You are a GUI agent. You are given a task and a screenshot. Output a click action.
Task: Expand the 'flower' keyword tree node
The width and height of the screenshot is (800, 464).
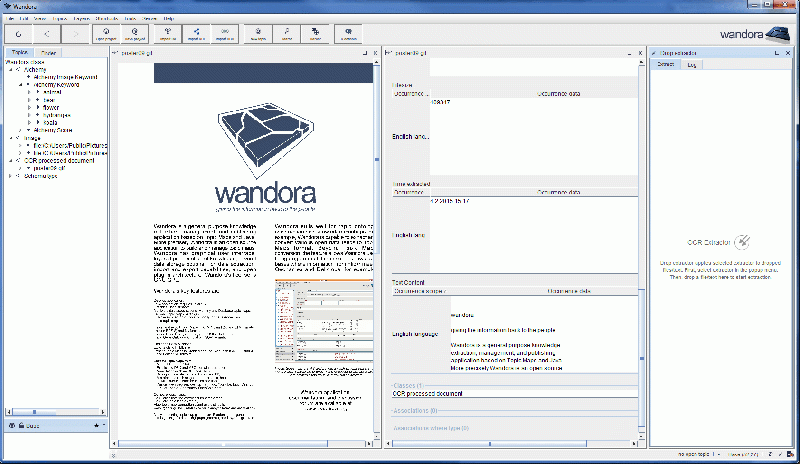(x=30, y=107)
